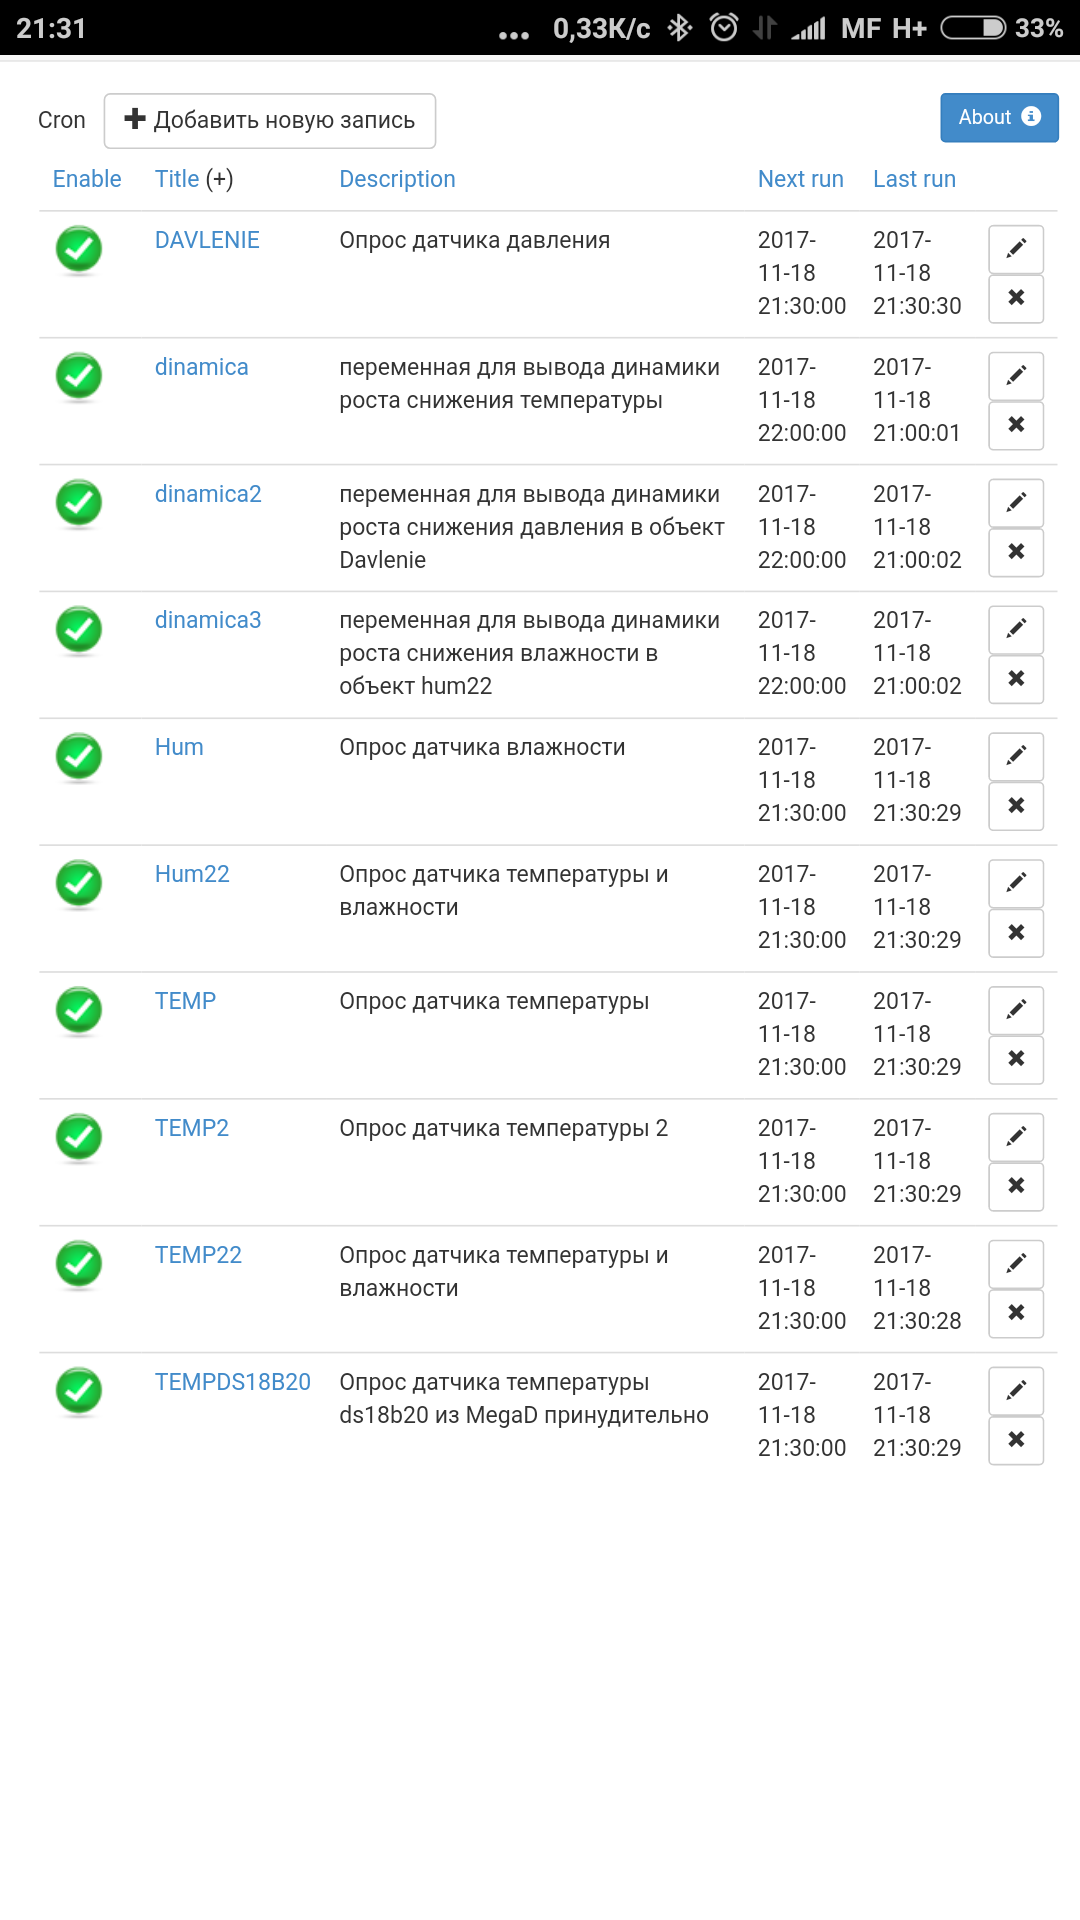
Task: Edit the DAVLENIE cron entry
Action: click(x=1016, y=249)
